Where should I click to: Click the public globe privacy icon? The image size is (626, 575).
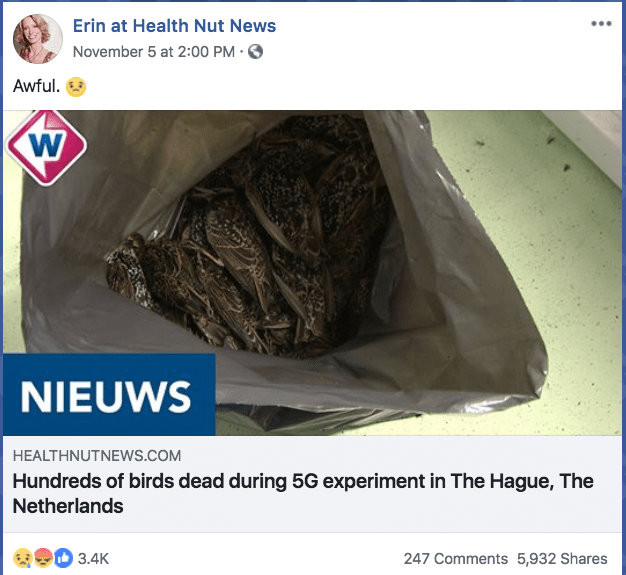[256, 52]
